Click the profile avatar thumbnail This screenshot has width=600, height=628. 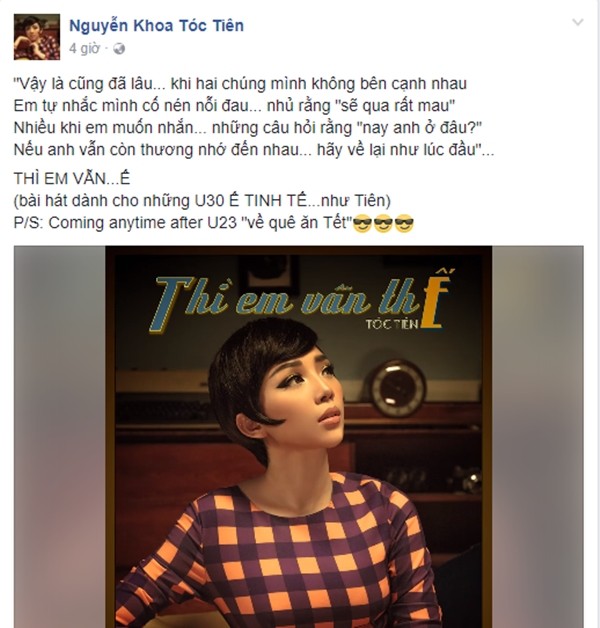pos(37,37)
